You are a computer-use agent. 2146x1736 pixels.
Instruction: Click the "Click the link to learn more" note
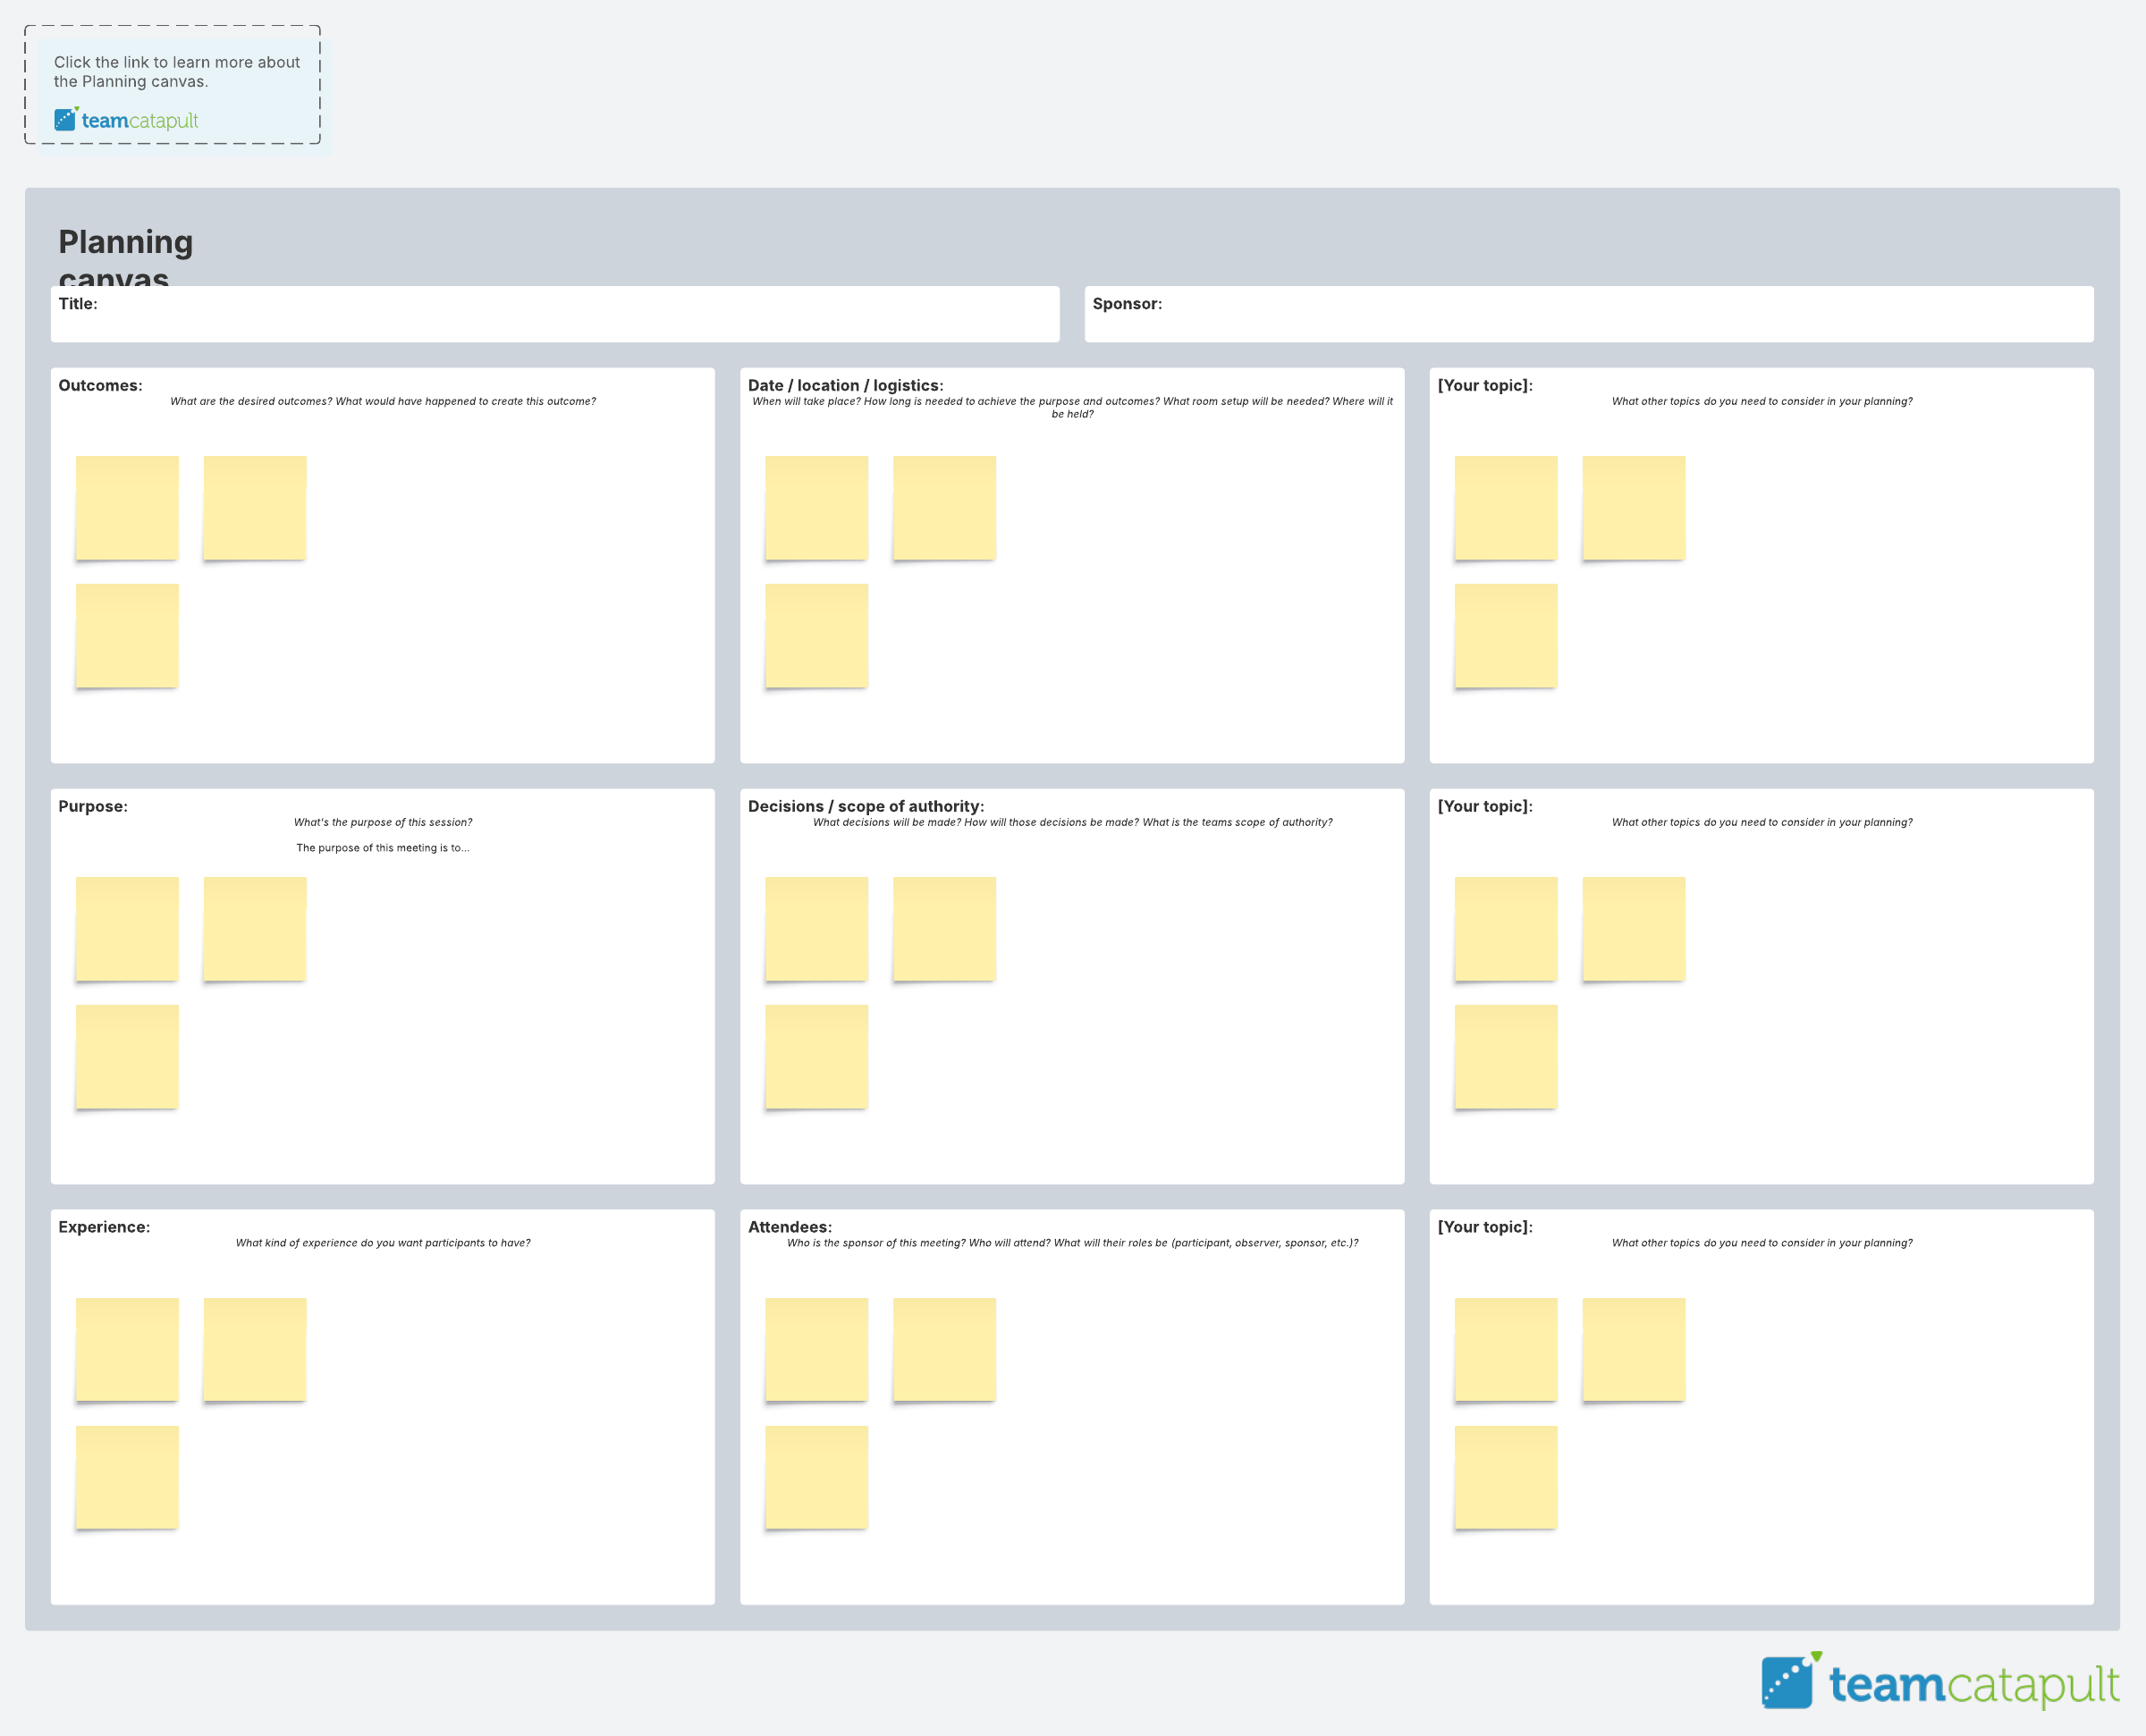pyautogui.click(x=177, y=72)
